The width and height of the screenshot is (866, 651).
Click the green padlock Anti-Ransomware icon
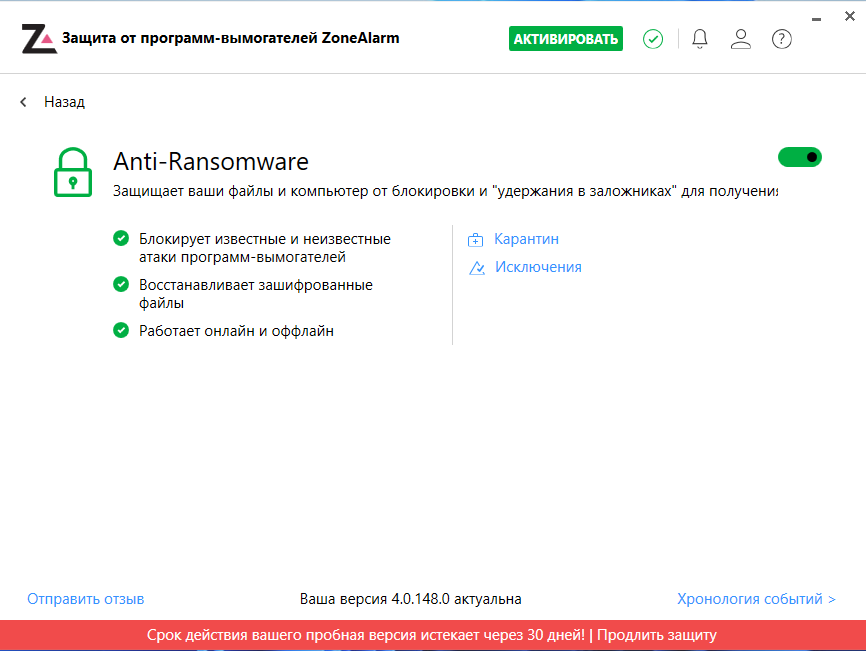(73, 172)
